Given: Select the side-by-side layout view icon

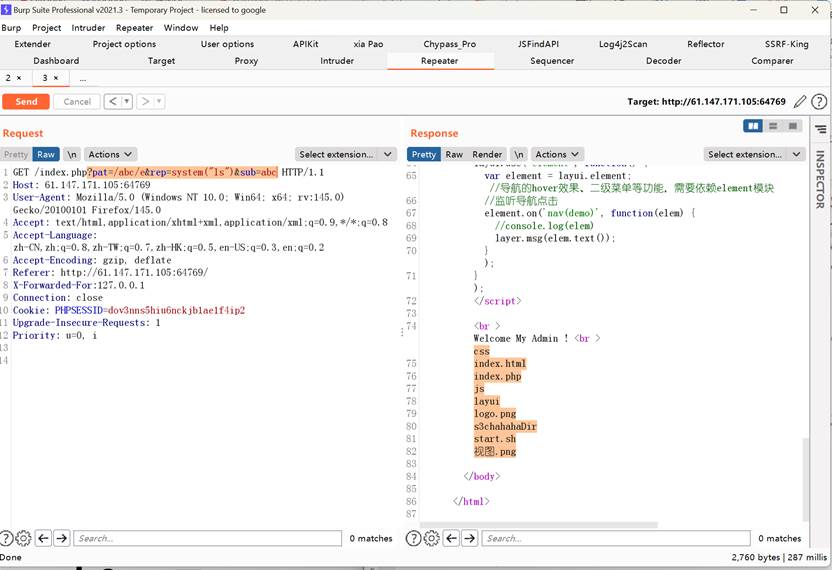Looking at the screenshot, I should tap(752, 126).
